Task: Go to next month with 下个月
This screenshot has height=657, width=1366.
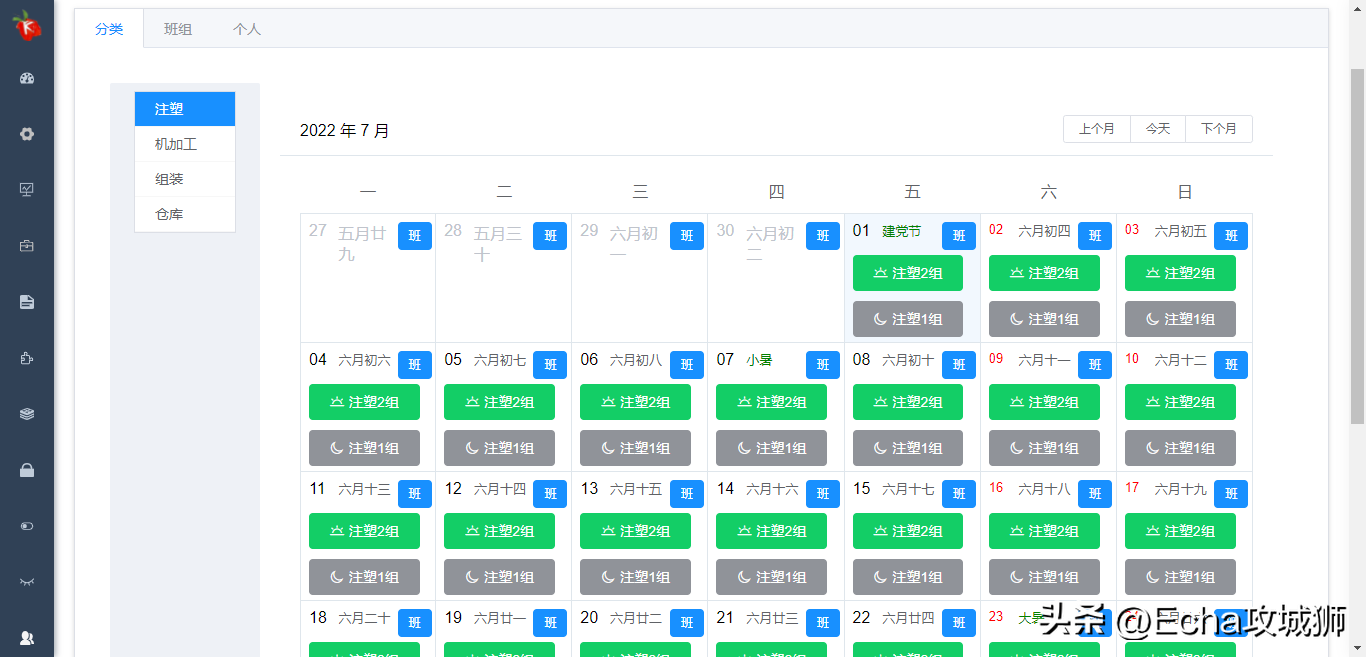Action: [1219, 129]
